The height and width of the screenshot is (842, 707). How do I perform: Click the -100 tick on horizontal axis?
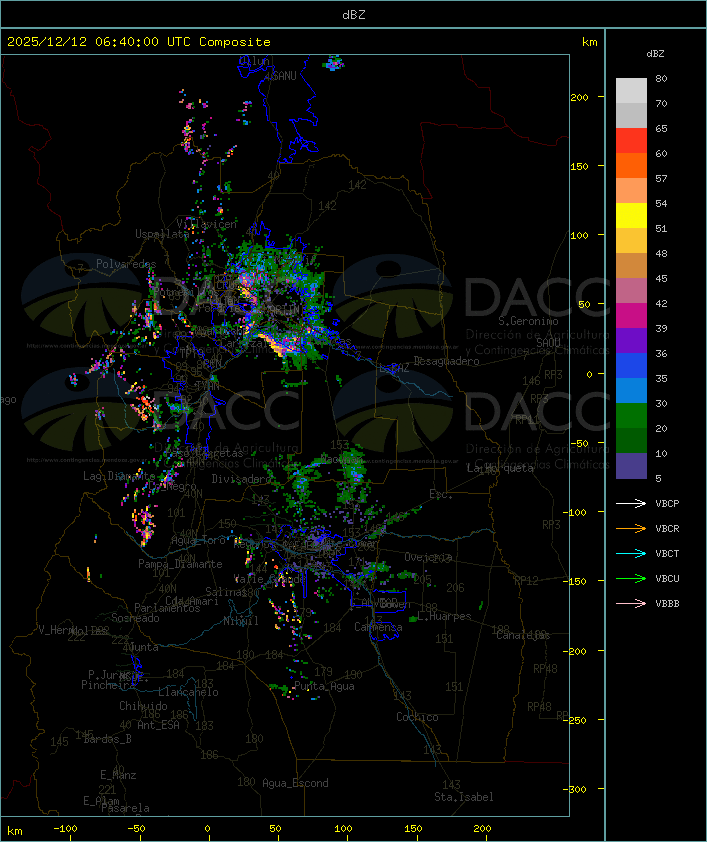[x=65, y=829]
